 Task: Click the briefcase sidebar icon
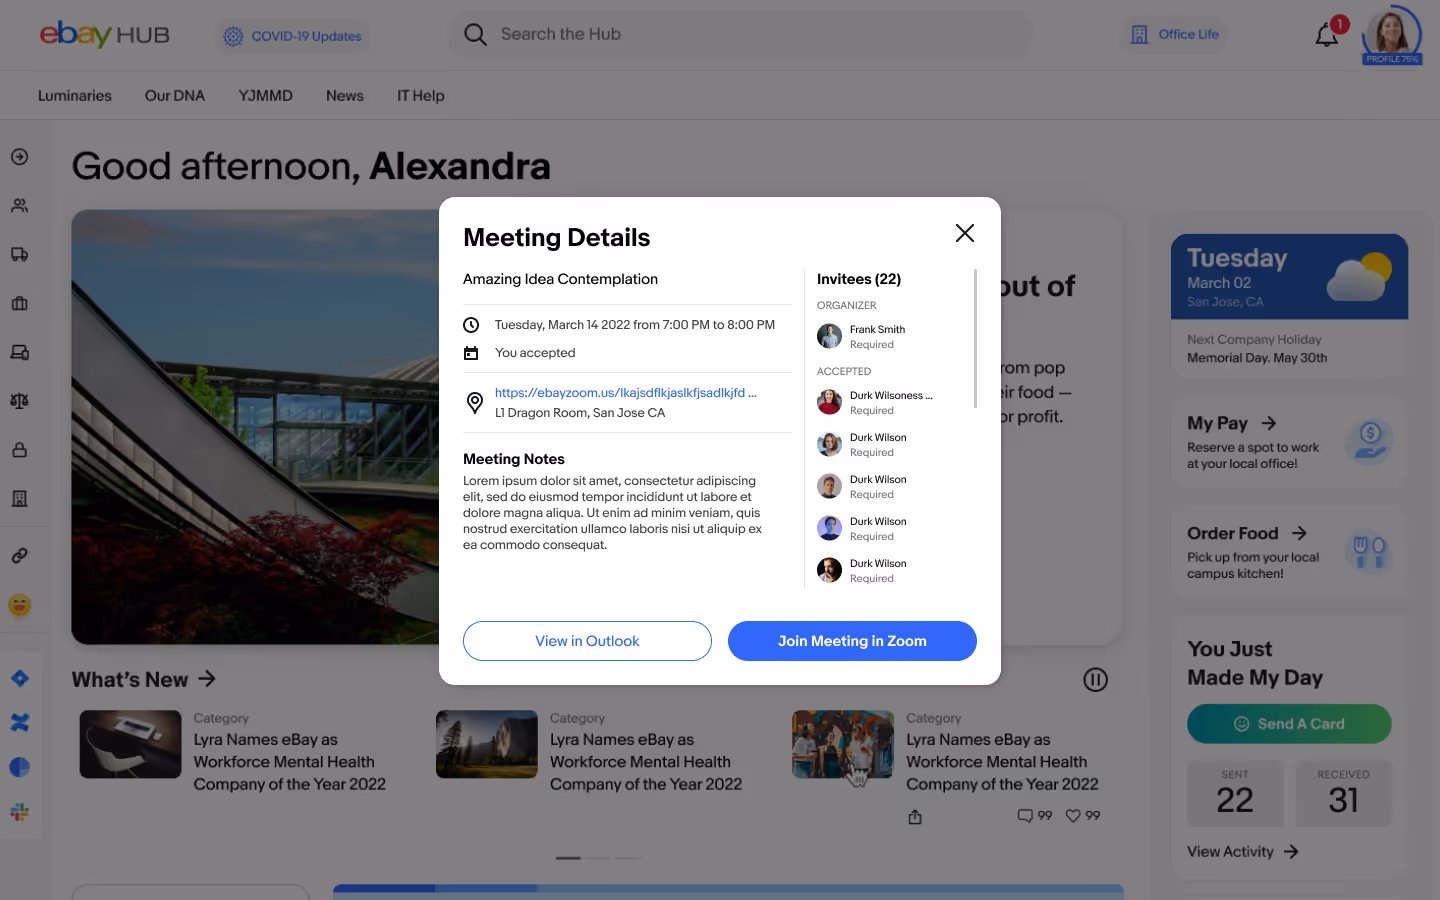click(x=20, y=303)
